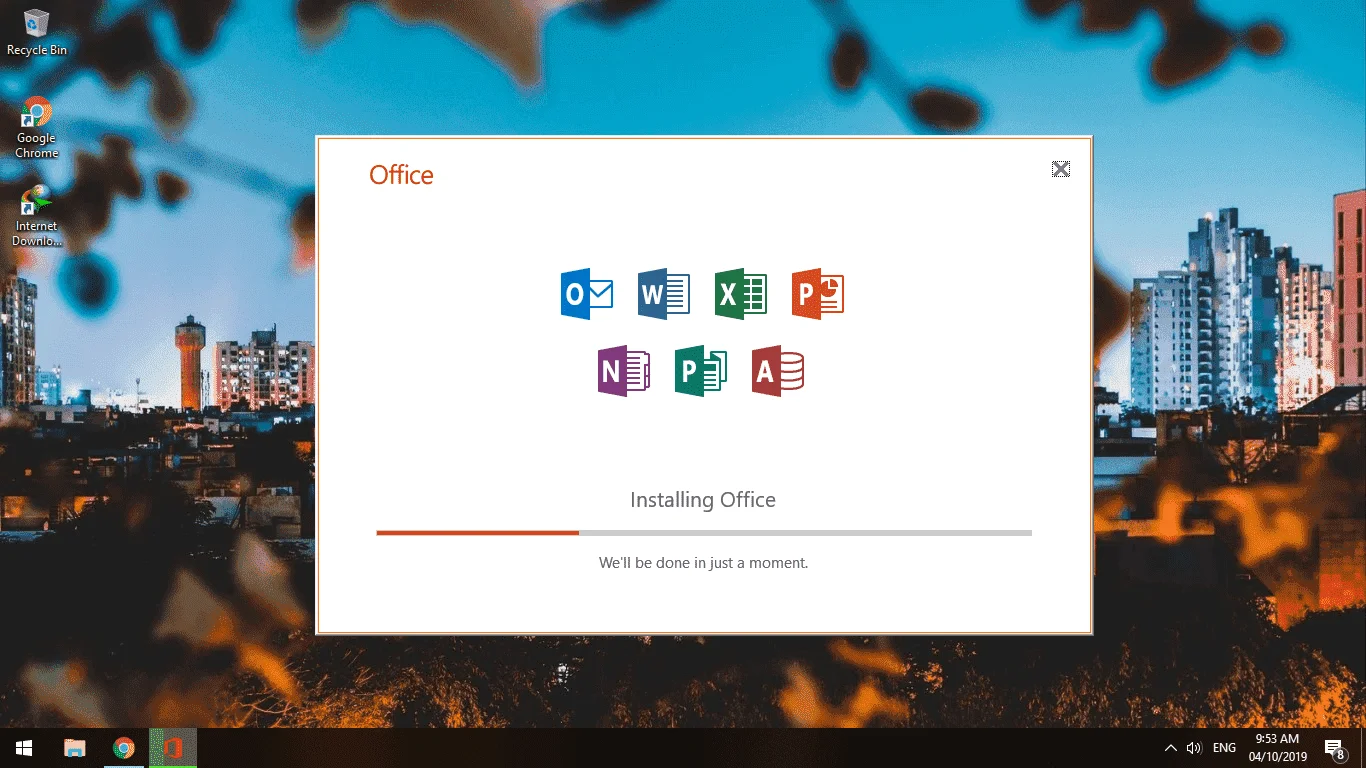Image resolution: width=1366 pixels, height=768 pixels.
Task: Click the Access icon in the installer
Action: pyautogui.click(x=778, y=371)
